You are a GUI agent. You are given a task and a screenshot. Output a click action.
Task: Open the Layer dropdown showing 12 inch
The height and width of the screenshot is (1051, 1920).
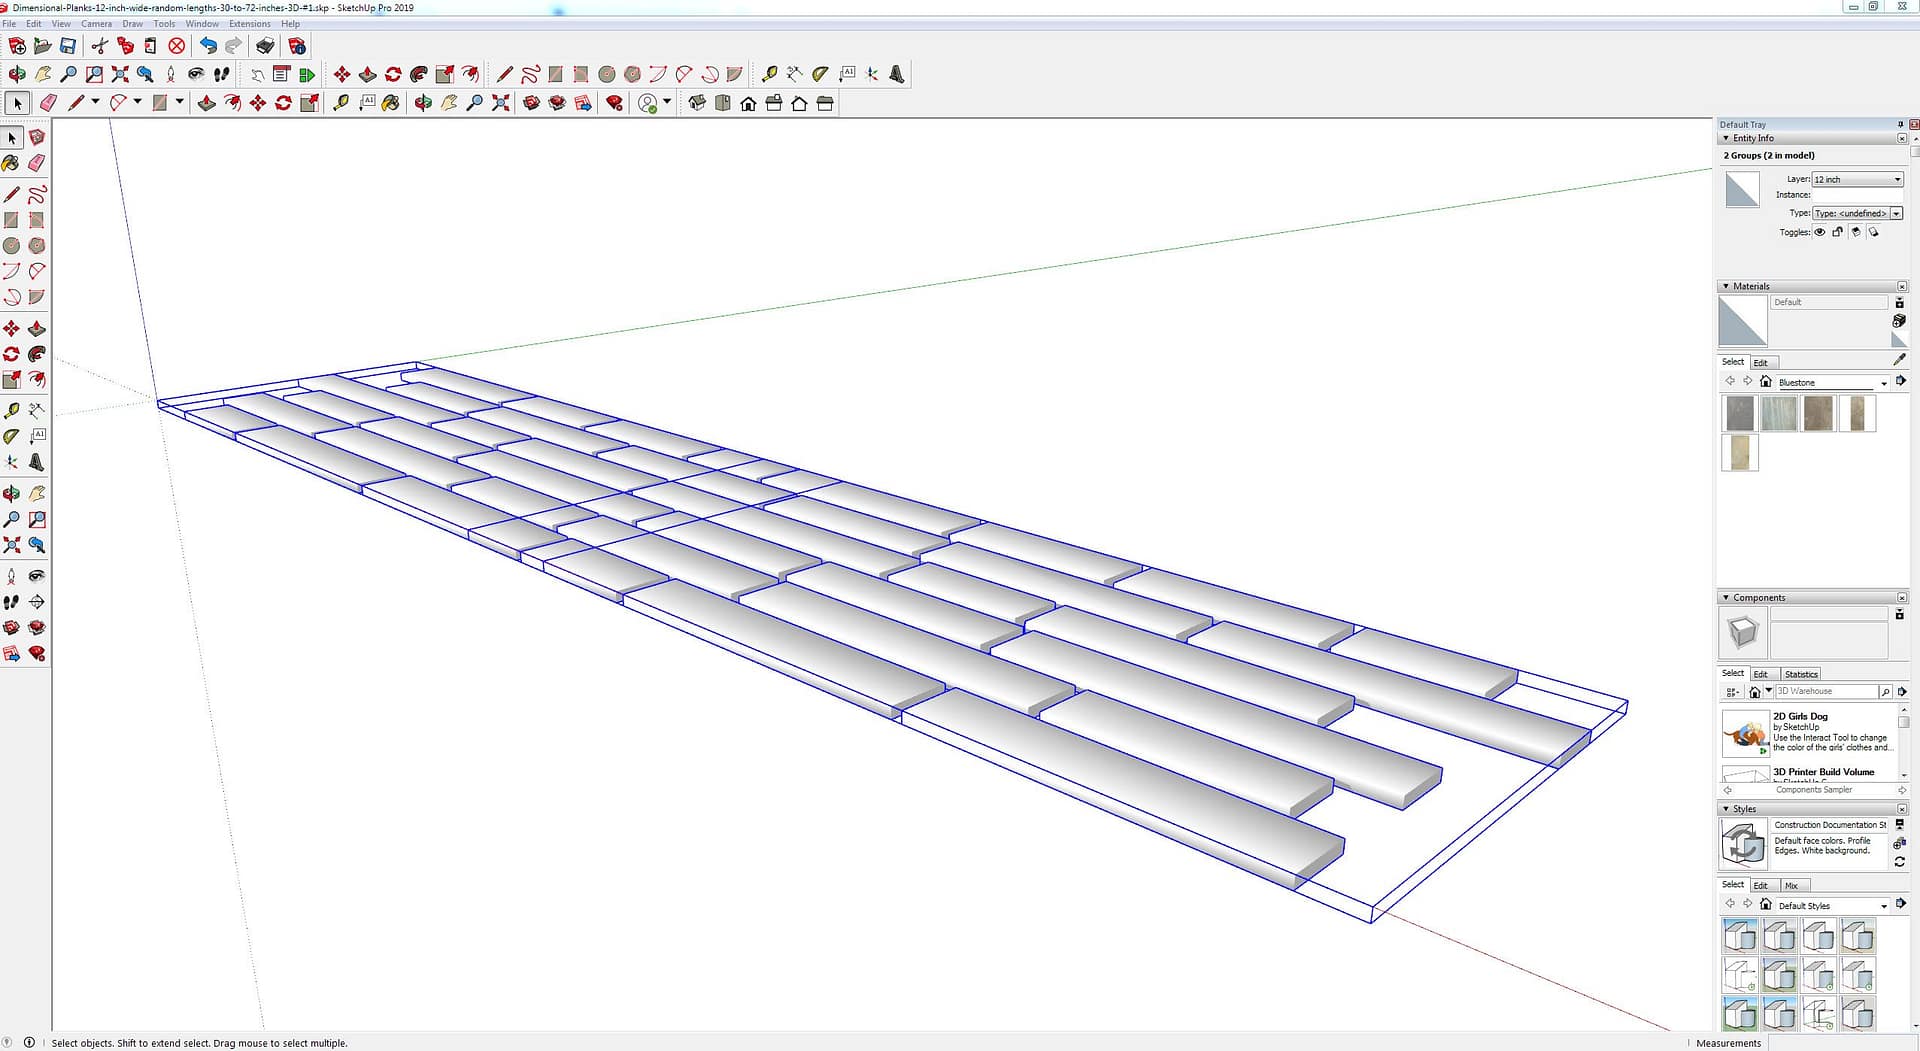tap(1857, 179)
